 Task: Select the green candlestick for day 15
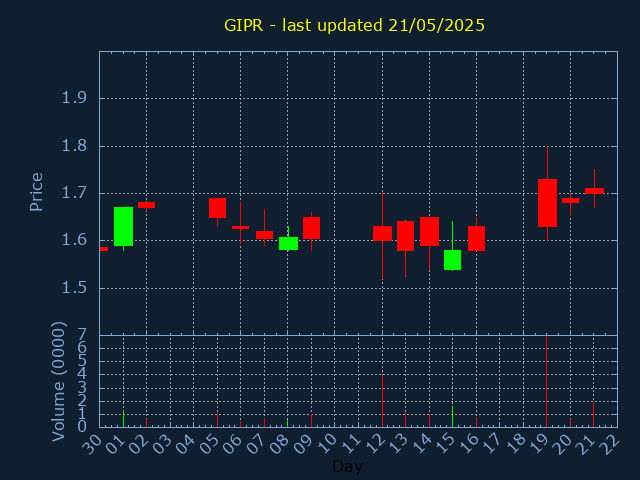coord(452,260)
